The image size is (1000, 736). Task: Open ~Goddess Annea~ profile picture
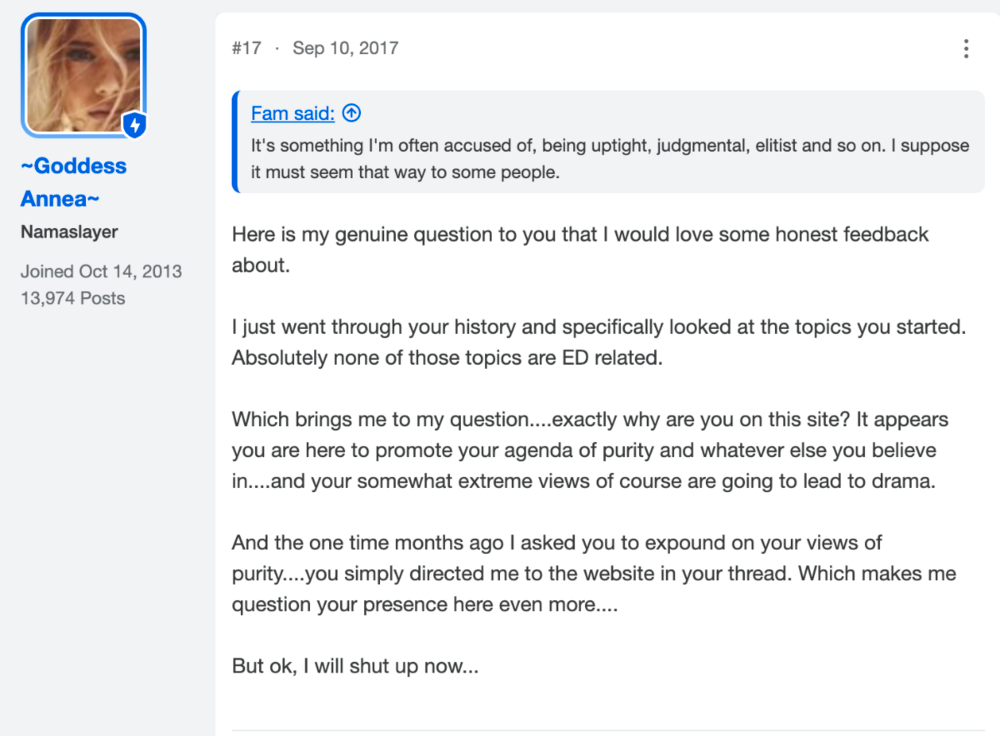pos(84,75)
